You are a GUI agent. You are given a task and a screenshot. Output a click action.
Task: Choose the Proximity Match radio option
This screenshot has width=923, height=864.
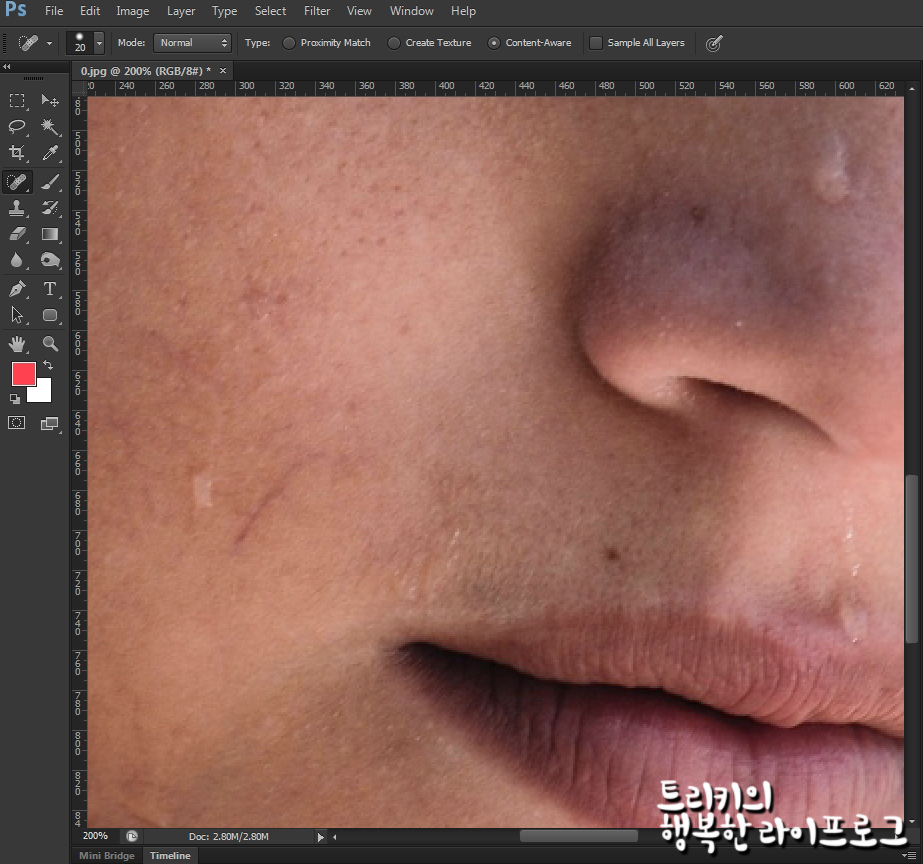tap(289, 43)
